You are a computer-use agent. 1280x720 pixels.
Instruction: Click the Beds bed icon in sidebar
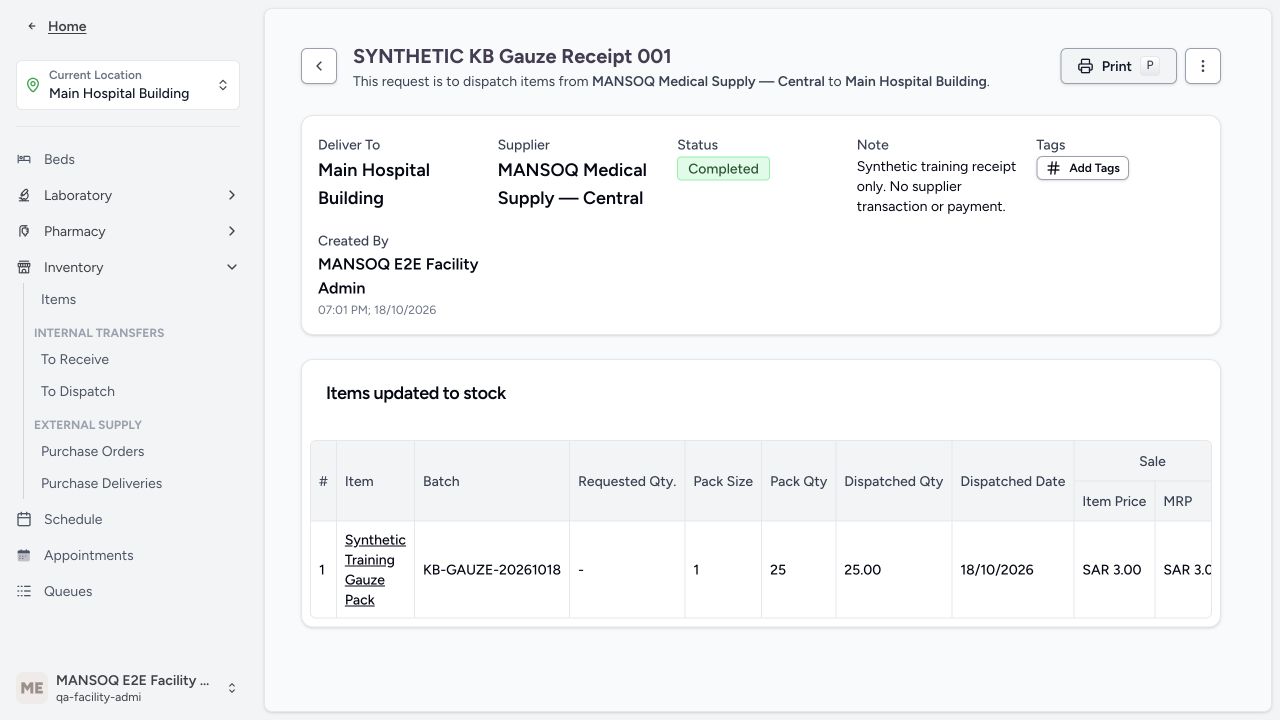pyautogui.click(x=24, y=159)
